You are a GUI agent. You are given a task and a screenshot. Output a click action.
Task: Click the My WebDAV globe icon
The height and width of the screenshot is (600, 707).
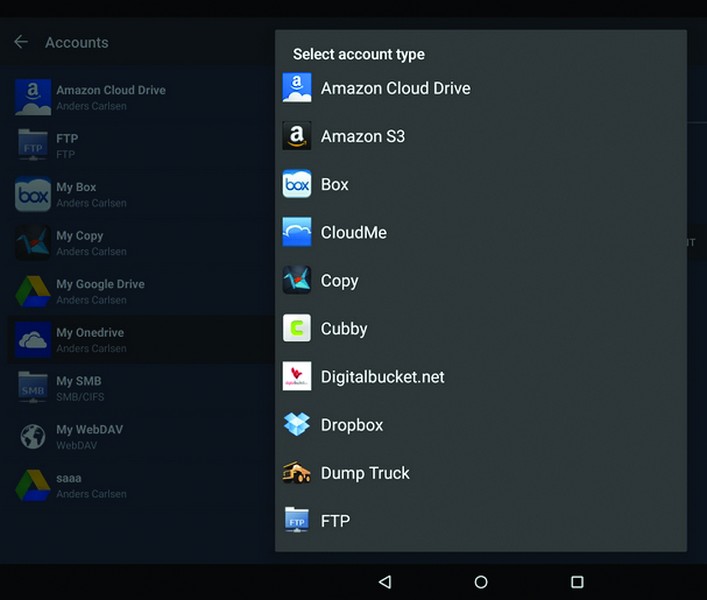[x=33, y=436]
